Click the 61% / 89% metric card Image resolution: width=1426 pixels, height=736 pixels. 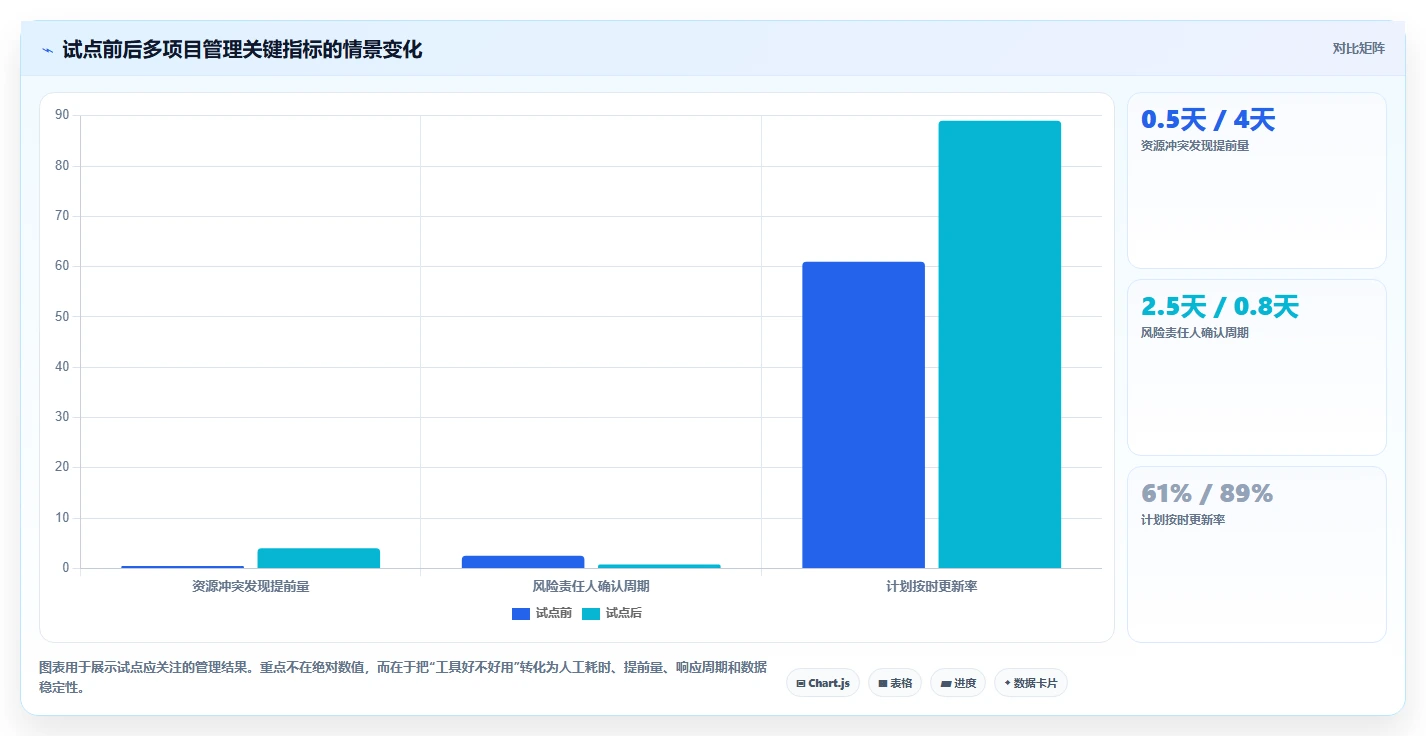tap(1257, 554)
